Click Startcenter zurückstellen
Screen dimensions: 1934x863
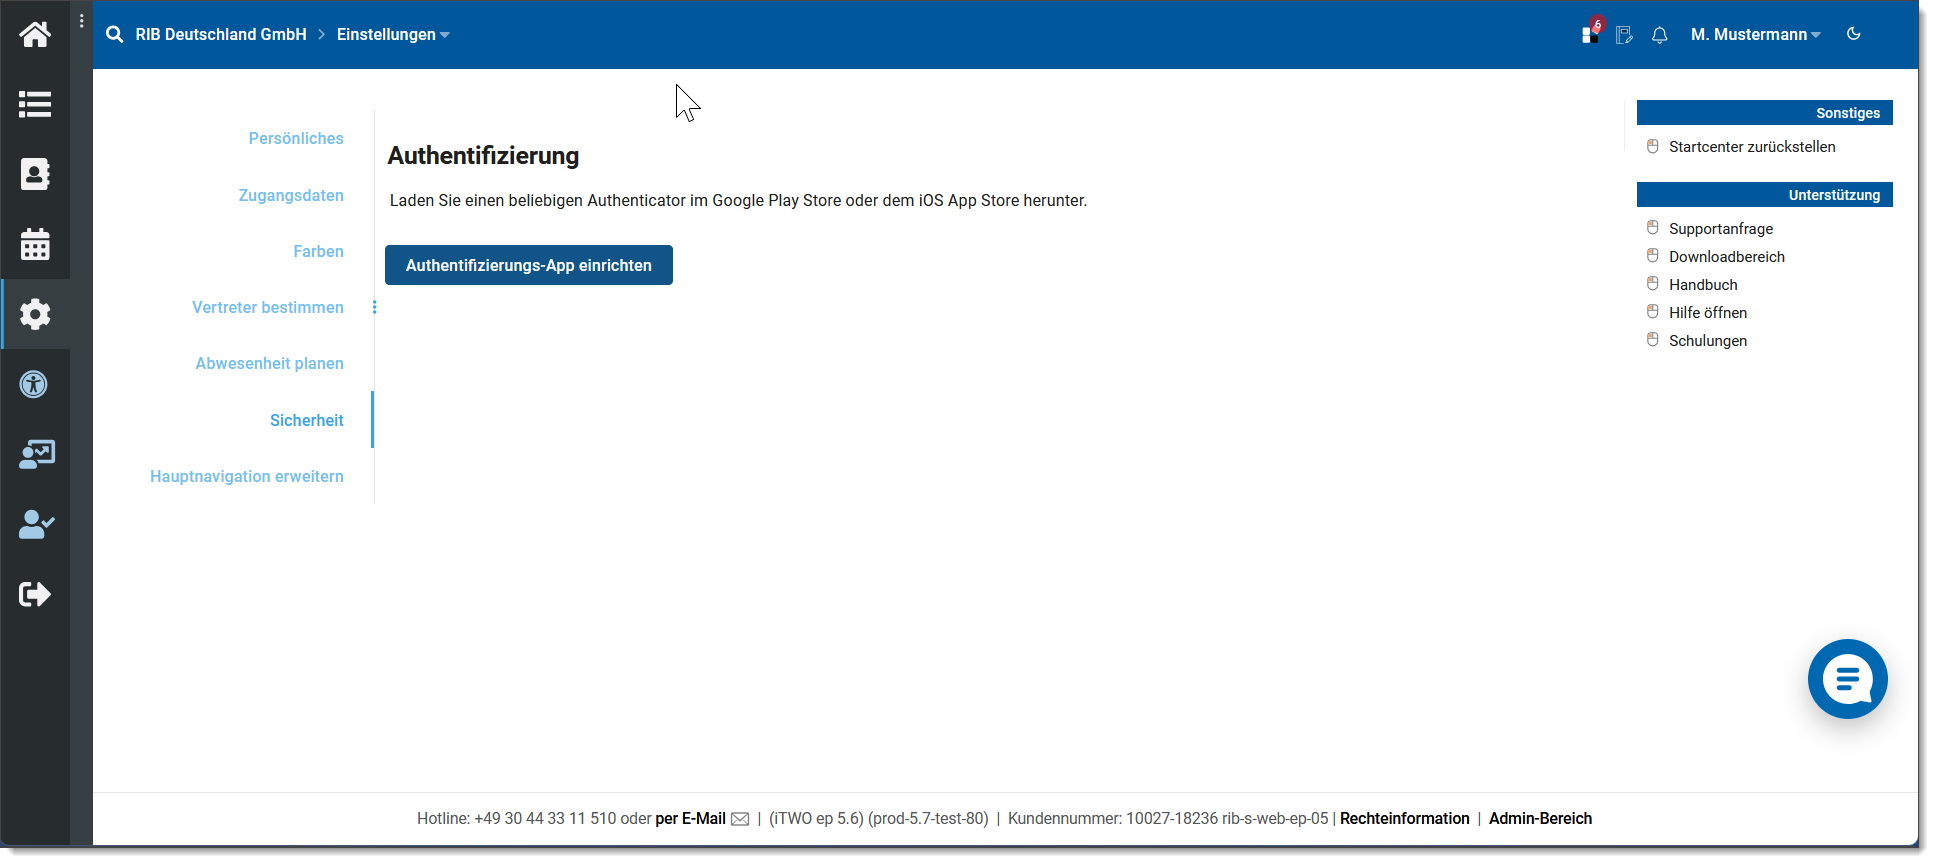[1751, 147]
